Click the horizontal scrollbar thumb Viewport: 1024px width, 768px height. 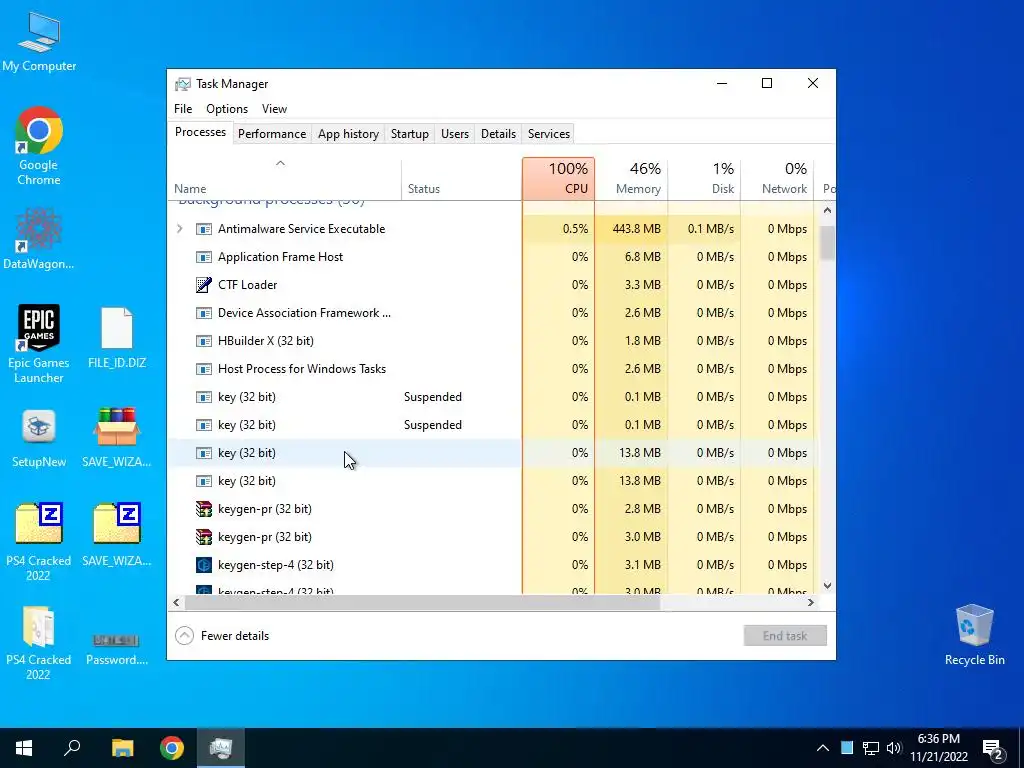pos(423,602)
